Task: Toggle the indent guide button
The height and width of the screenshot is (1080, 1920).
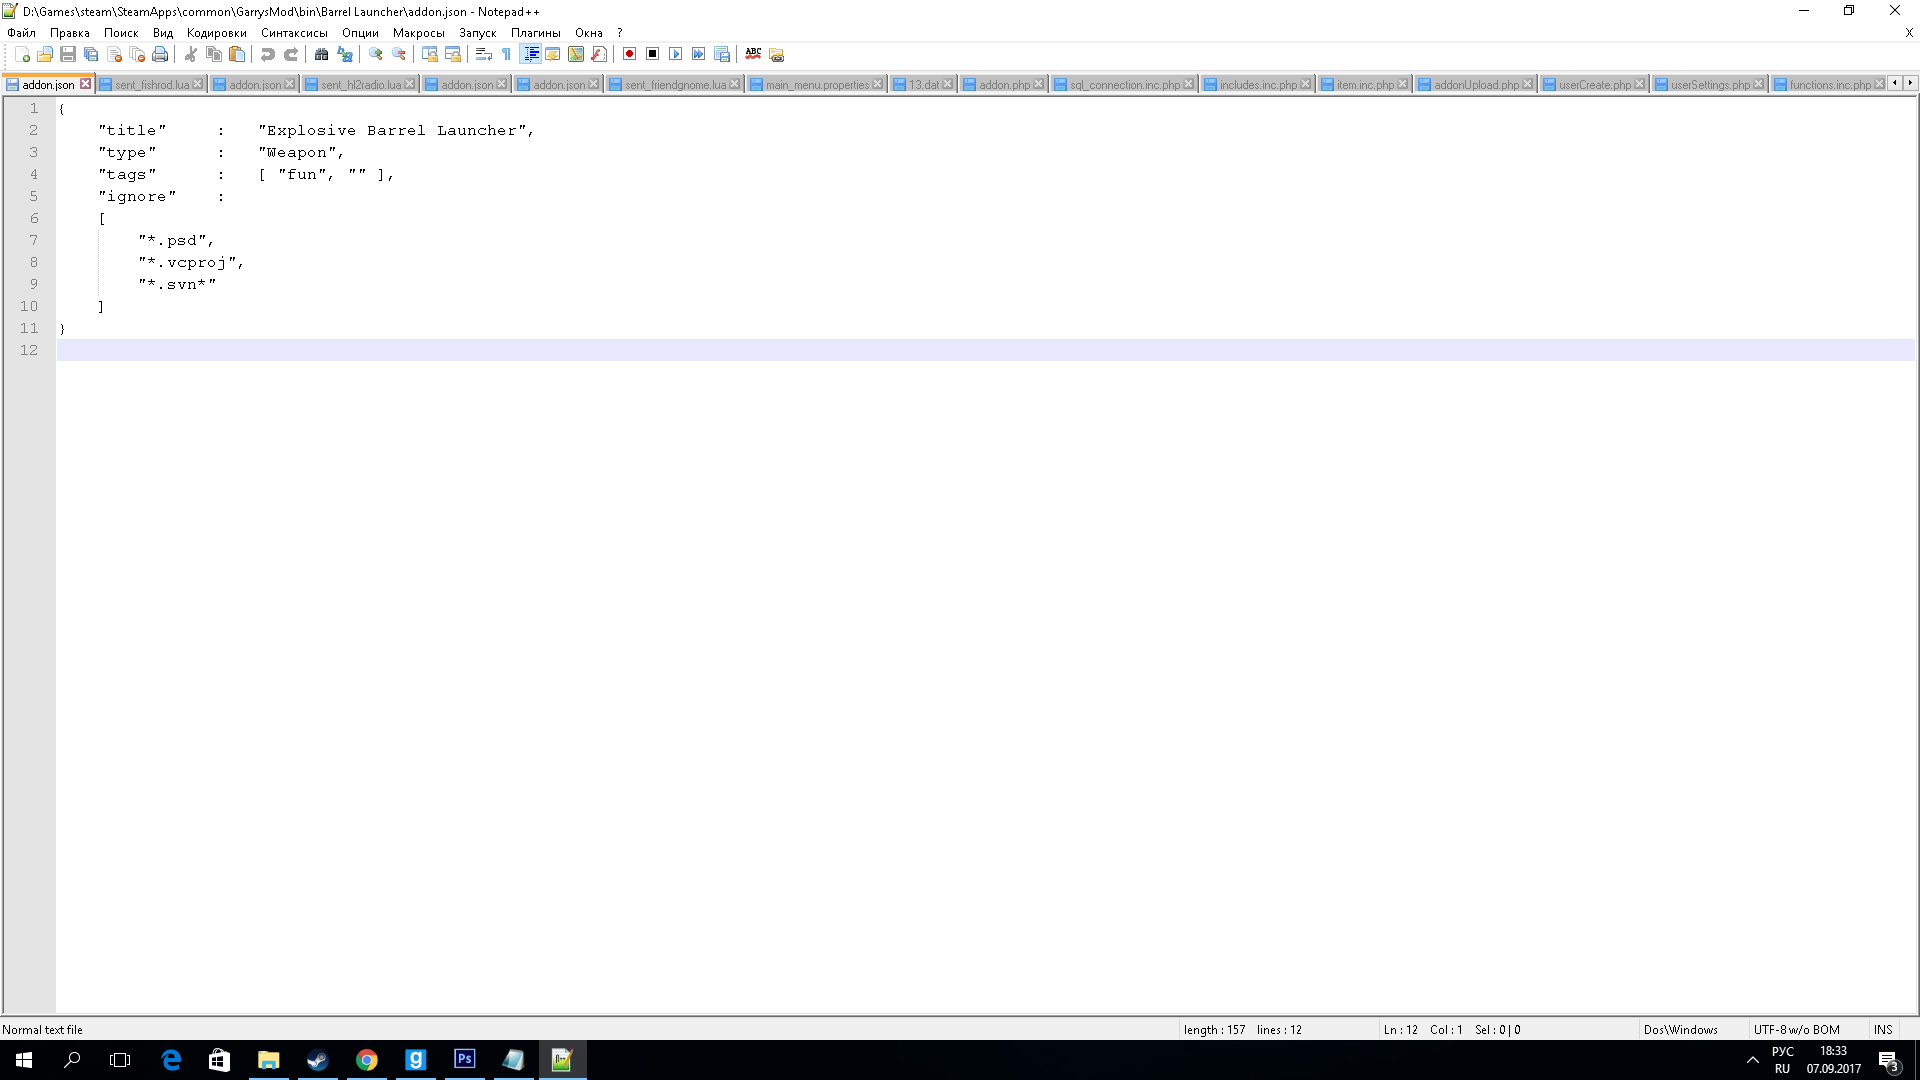Action: point(531,54)
